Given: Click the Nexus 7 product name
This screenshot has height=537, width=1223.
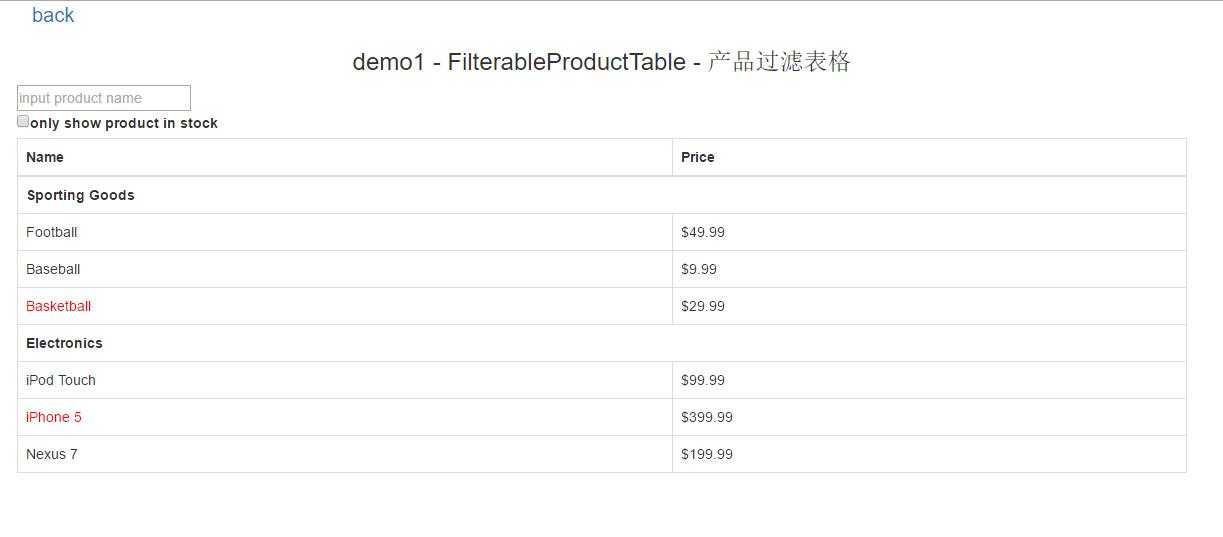Looking at the screenshot, I should pos(52,454).
